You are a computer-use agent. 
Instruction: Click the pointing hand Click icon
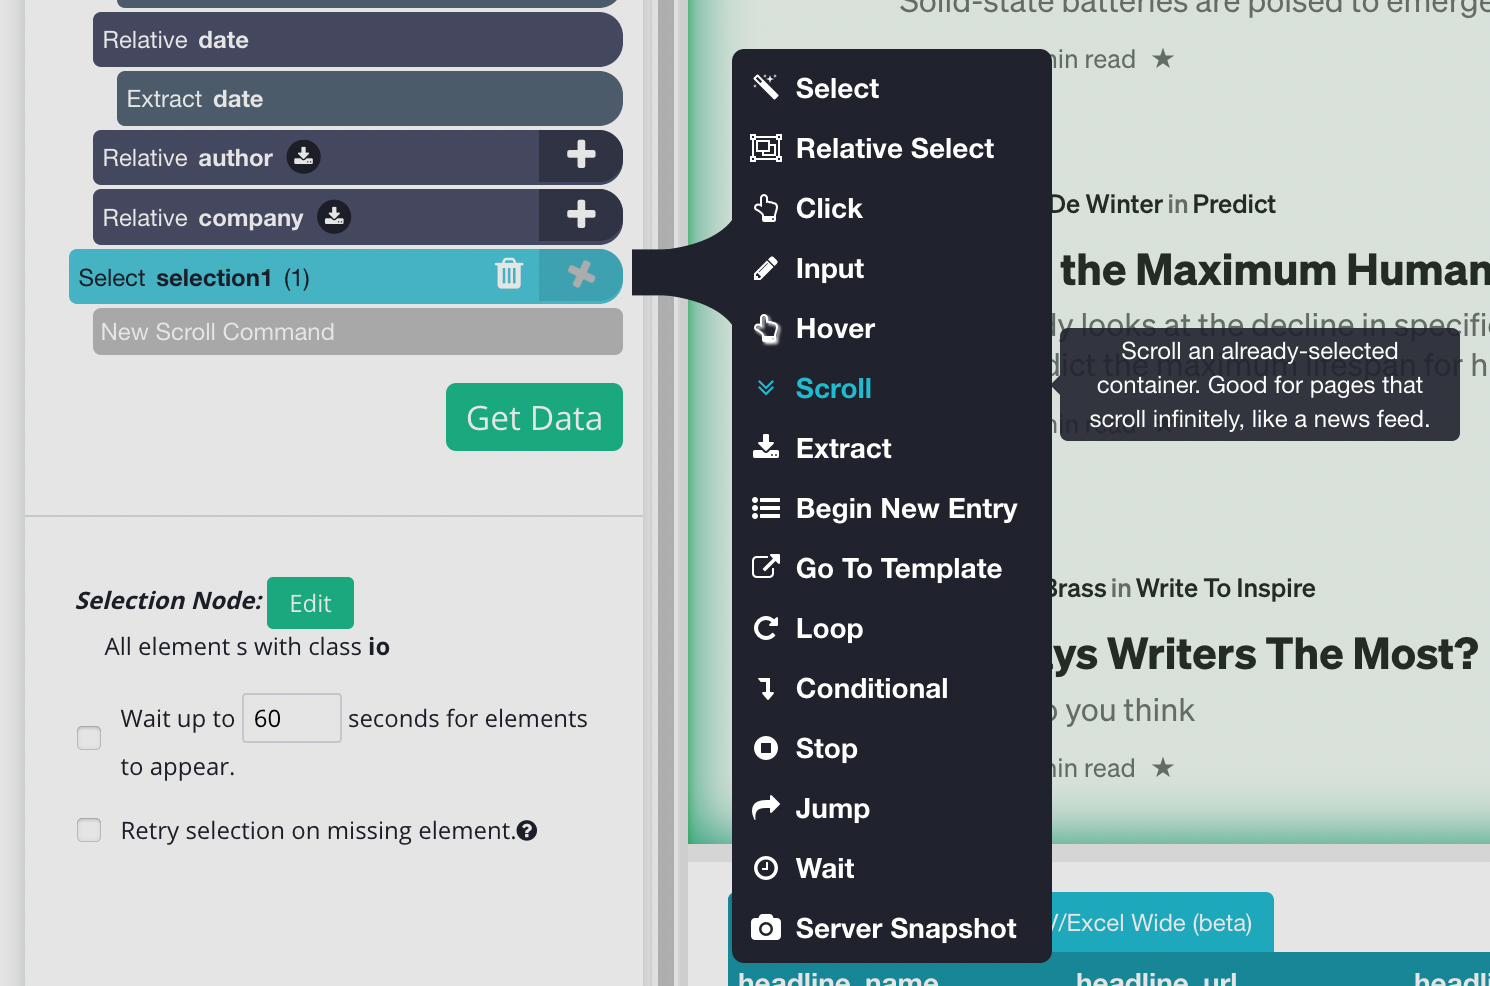(x=766, y=208)
